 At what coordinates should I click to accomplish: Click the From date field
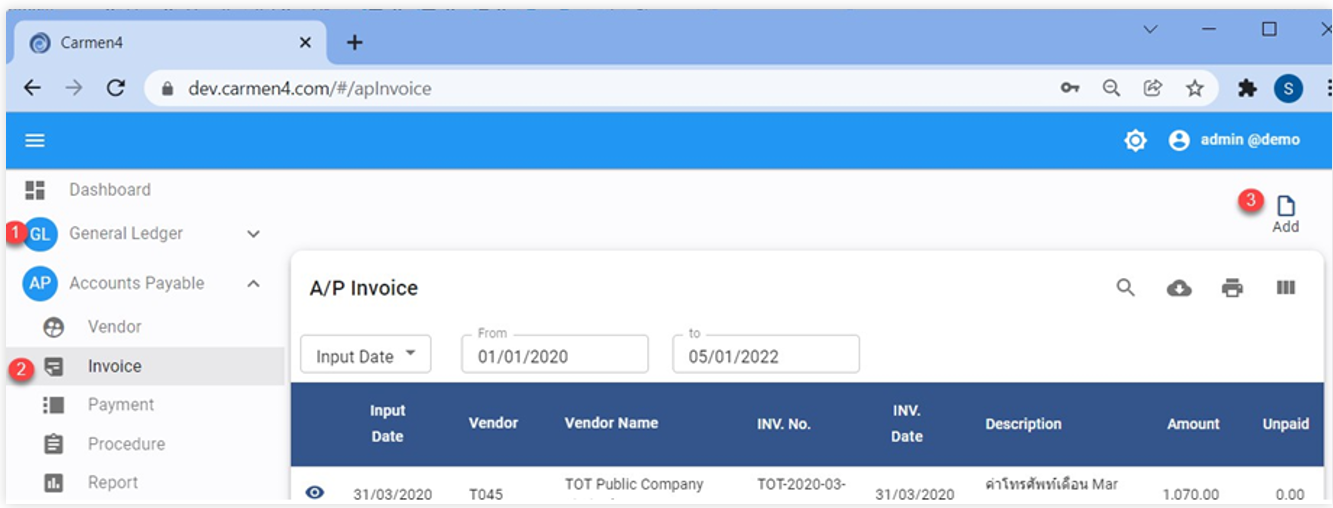(554, 356)
